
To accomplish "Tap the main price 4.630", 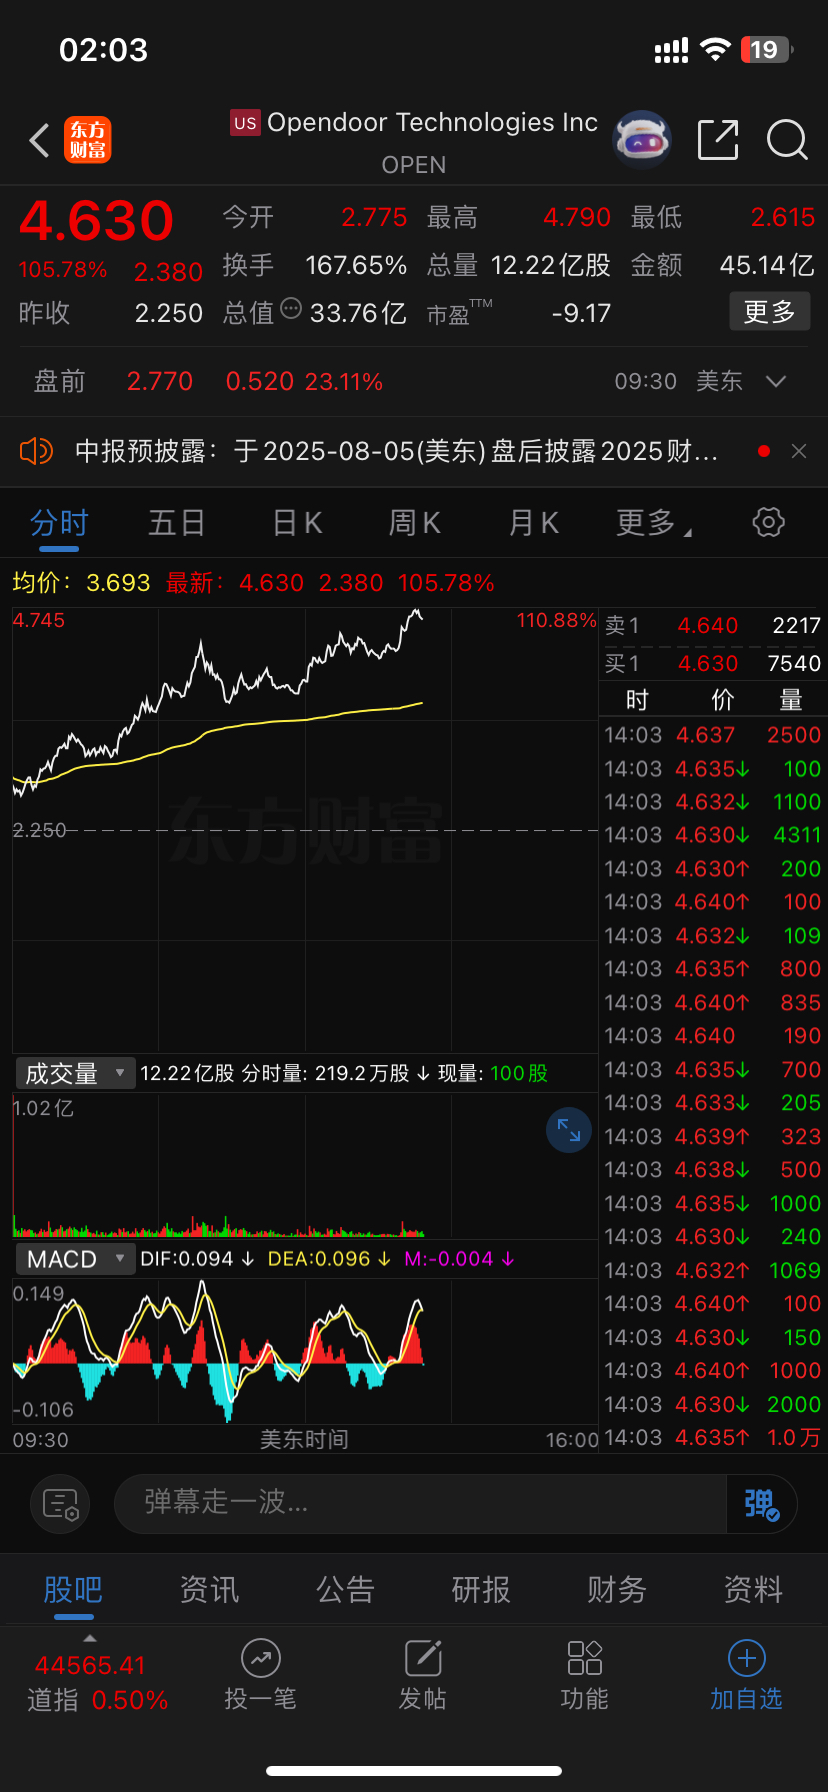I will 96,221.
